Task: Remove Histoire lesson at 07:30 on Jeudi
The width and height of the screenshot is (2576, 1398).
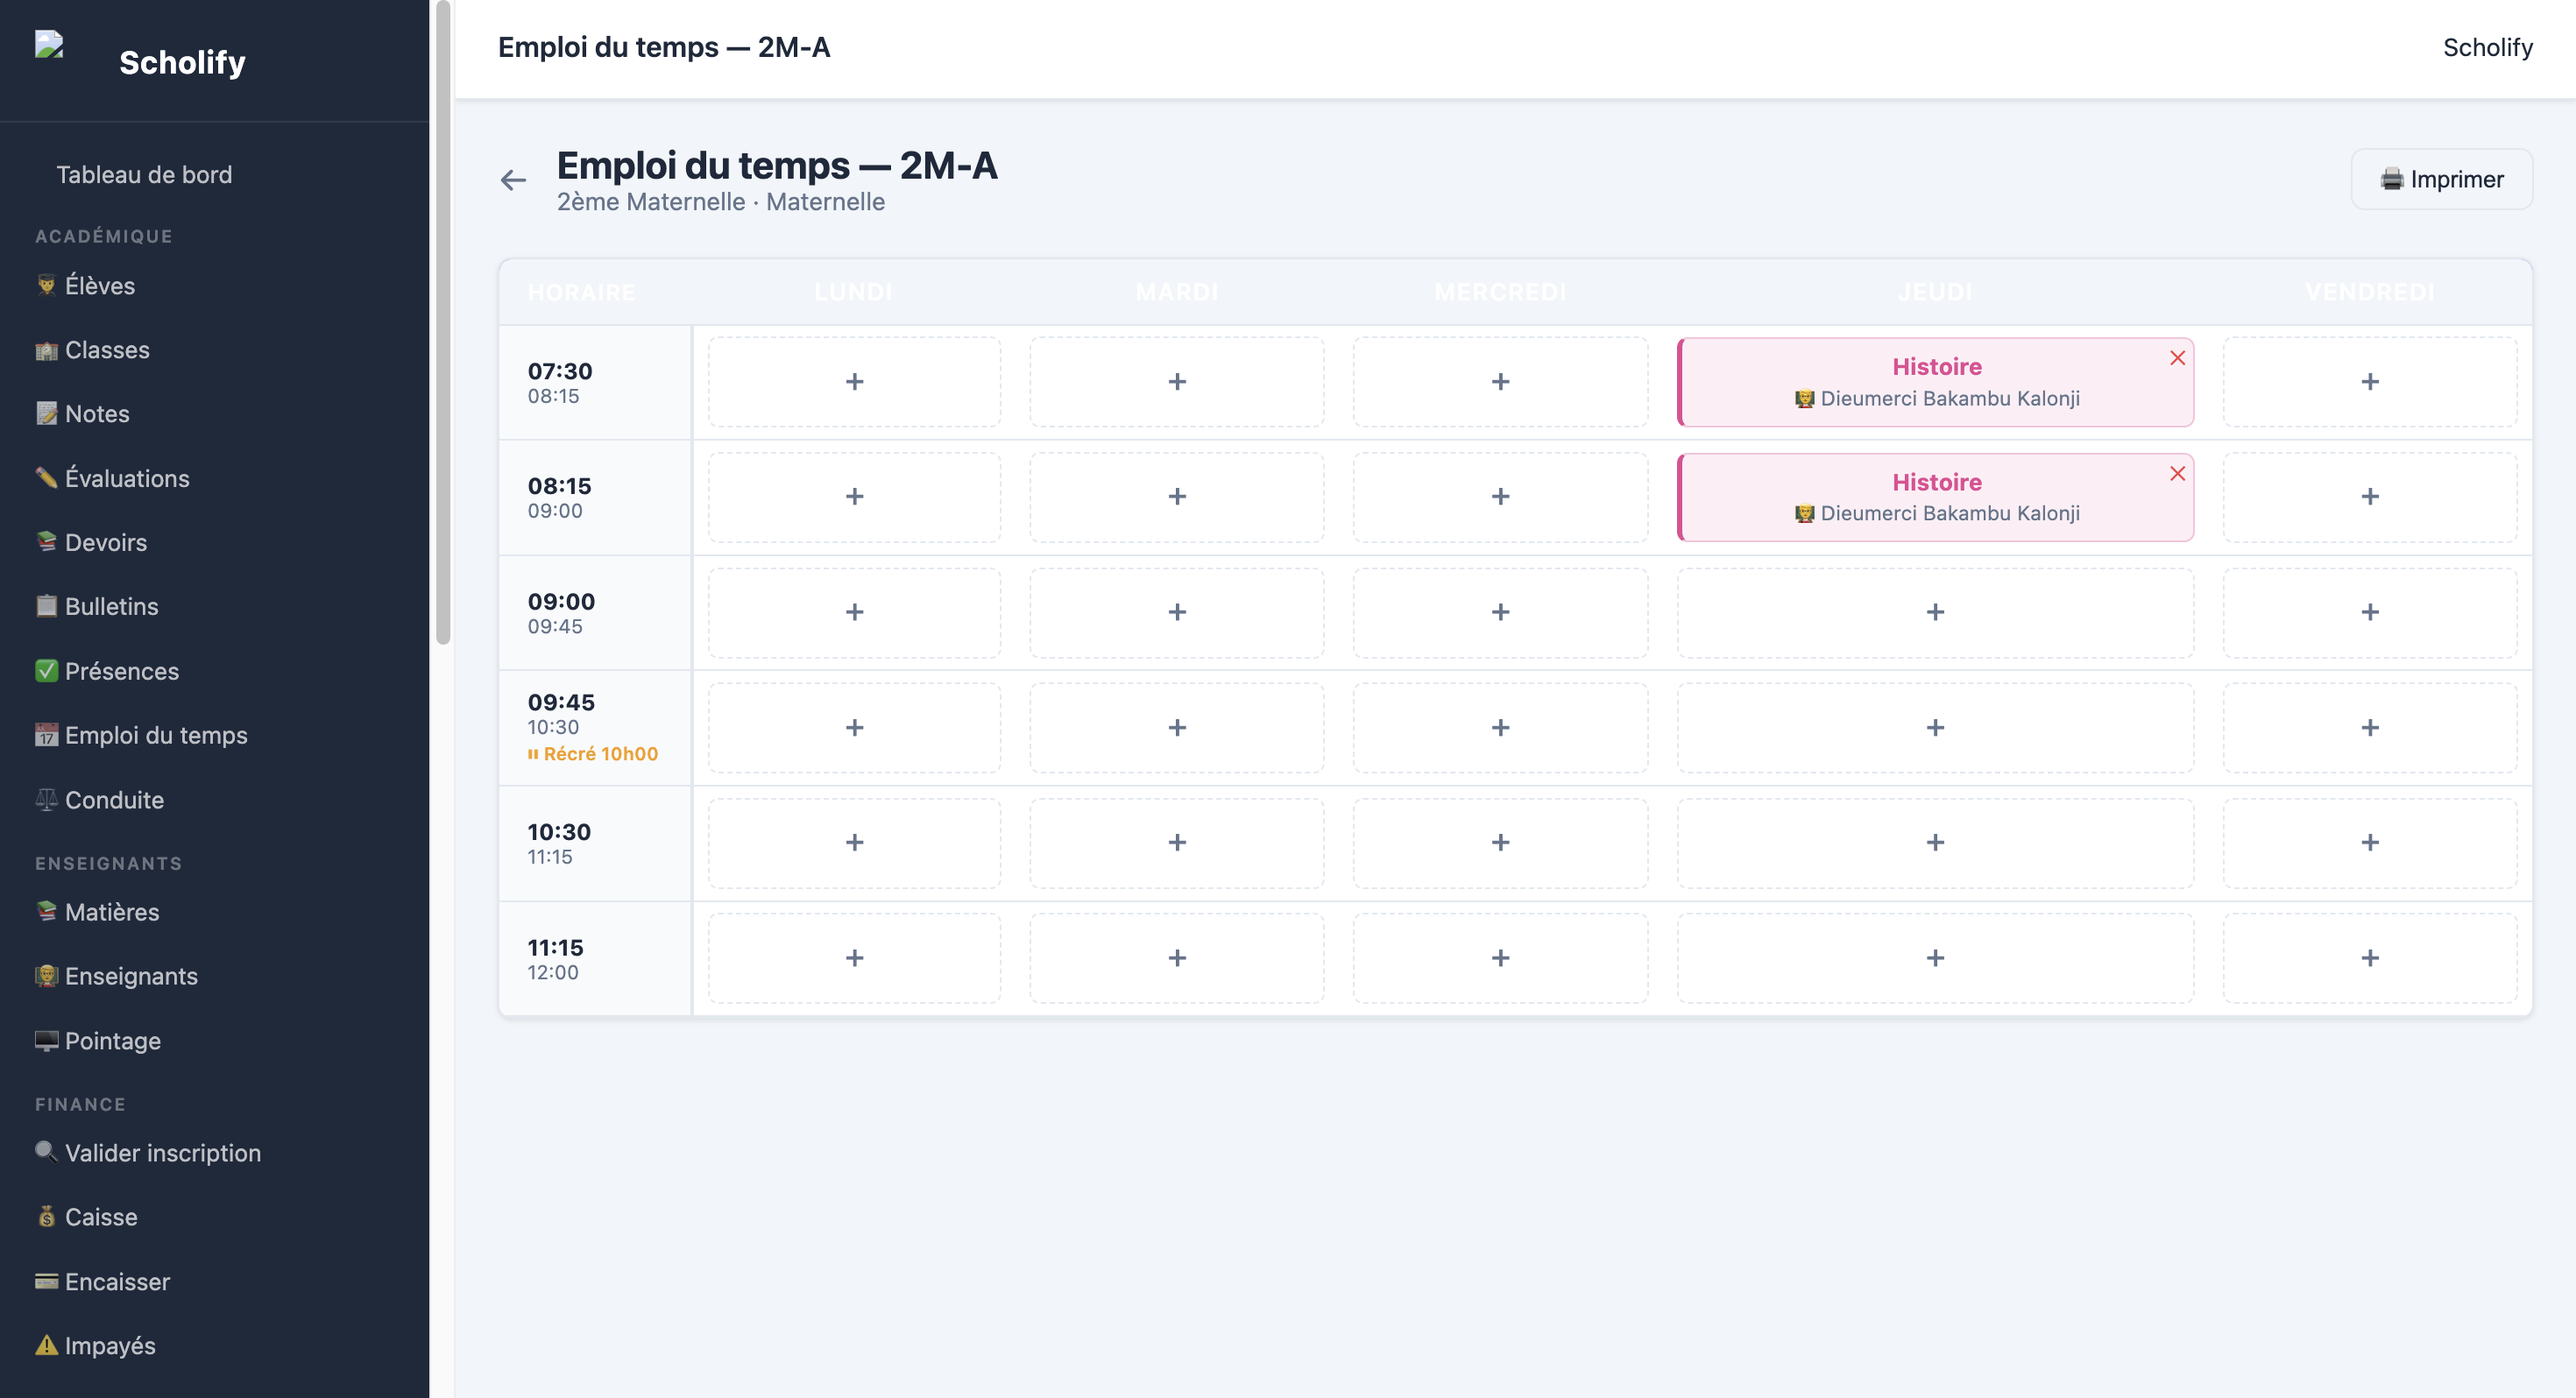Action: [2177, 358]
